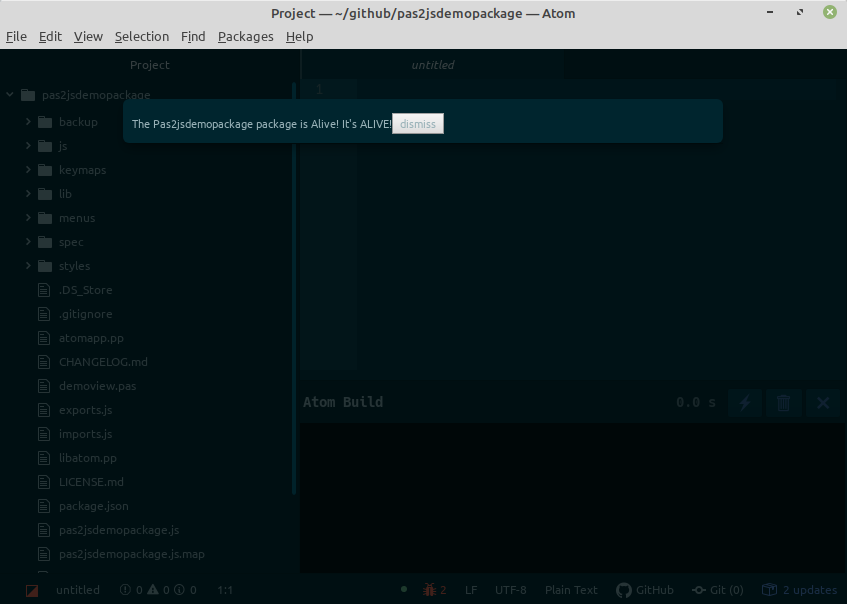This screenshot has width=847, height=604.
Task: Switch to the untitled editor tab
Action: (433, 65)
